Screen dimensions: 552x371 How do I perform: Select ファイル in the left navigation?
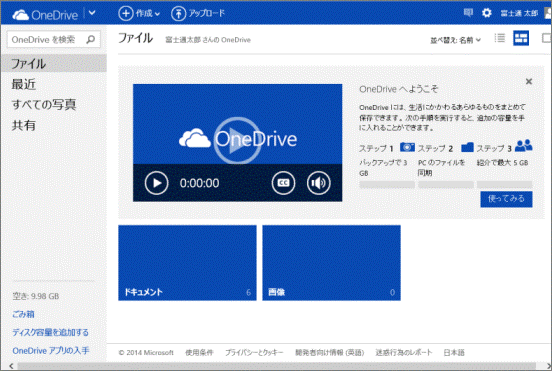(54, 63)
